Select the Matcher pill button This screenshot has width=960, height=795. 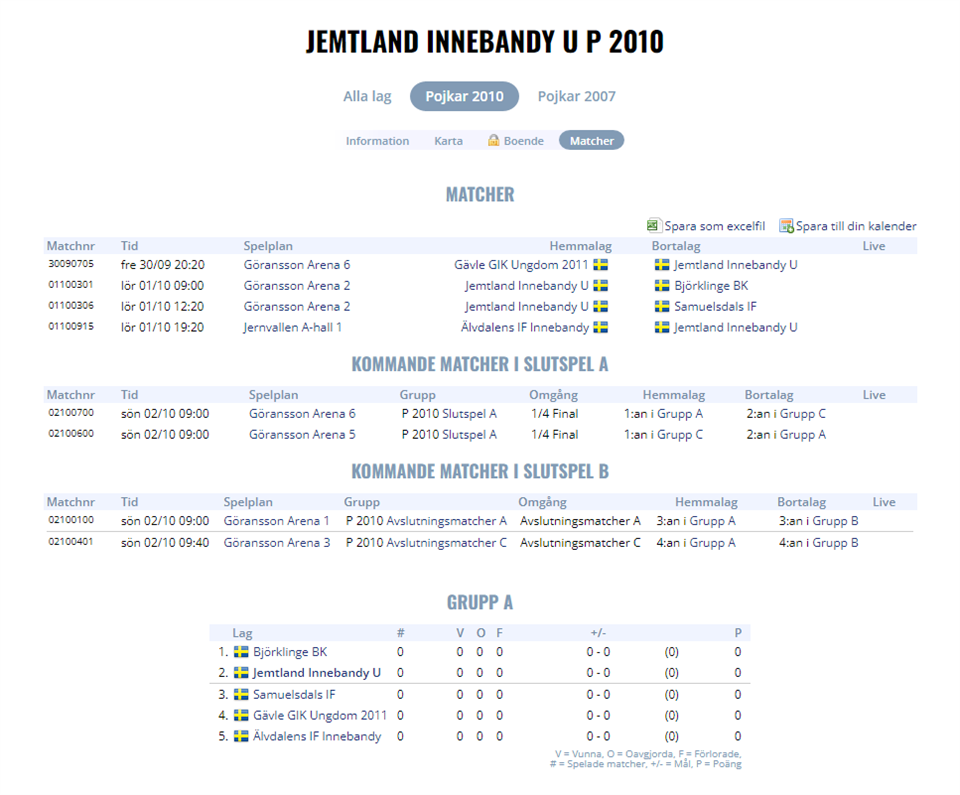[591, 141]
